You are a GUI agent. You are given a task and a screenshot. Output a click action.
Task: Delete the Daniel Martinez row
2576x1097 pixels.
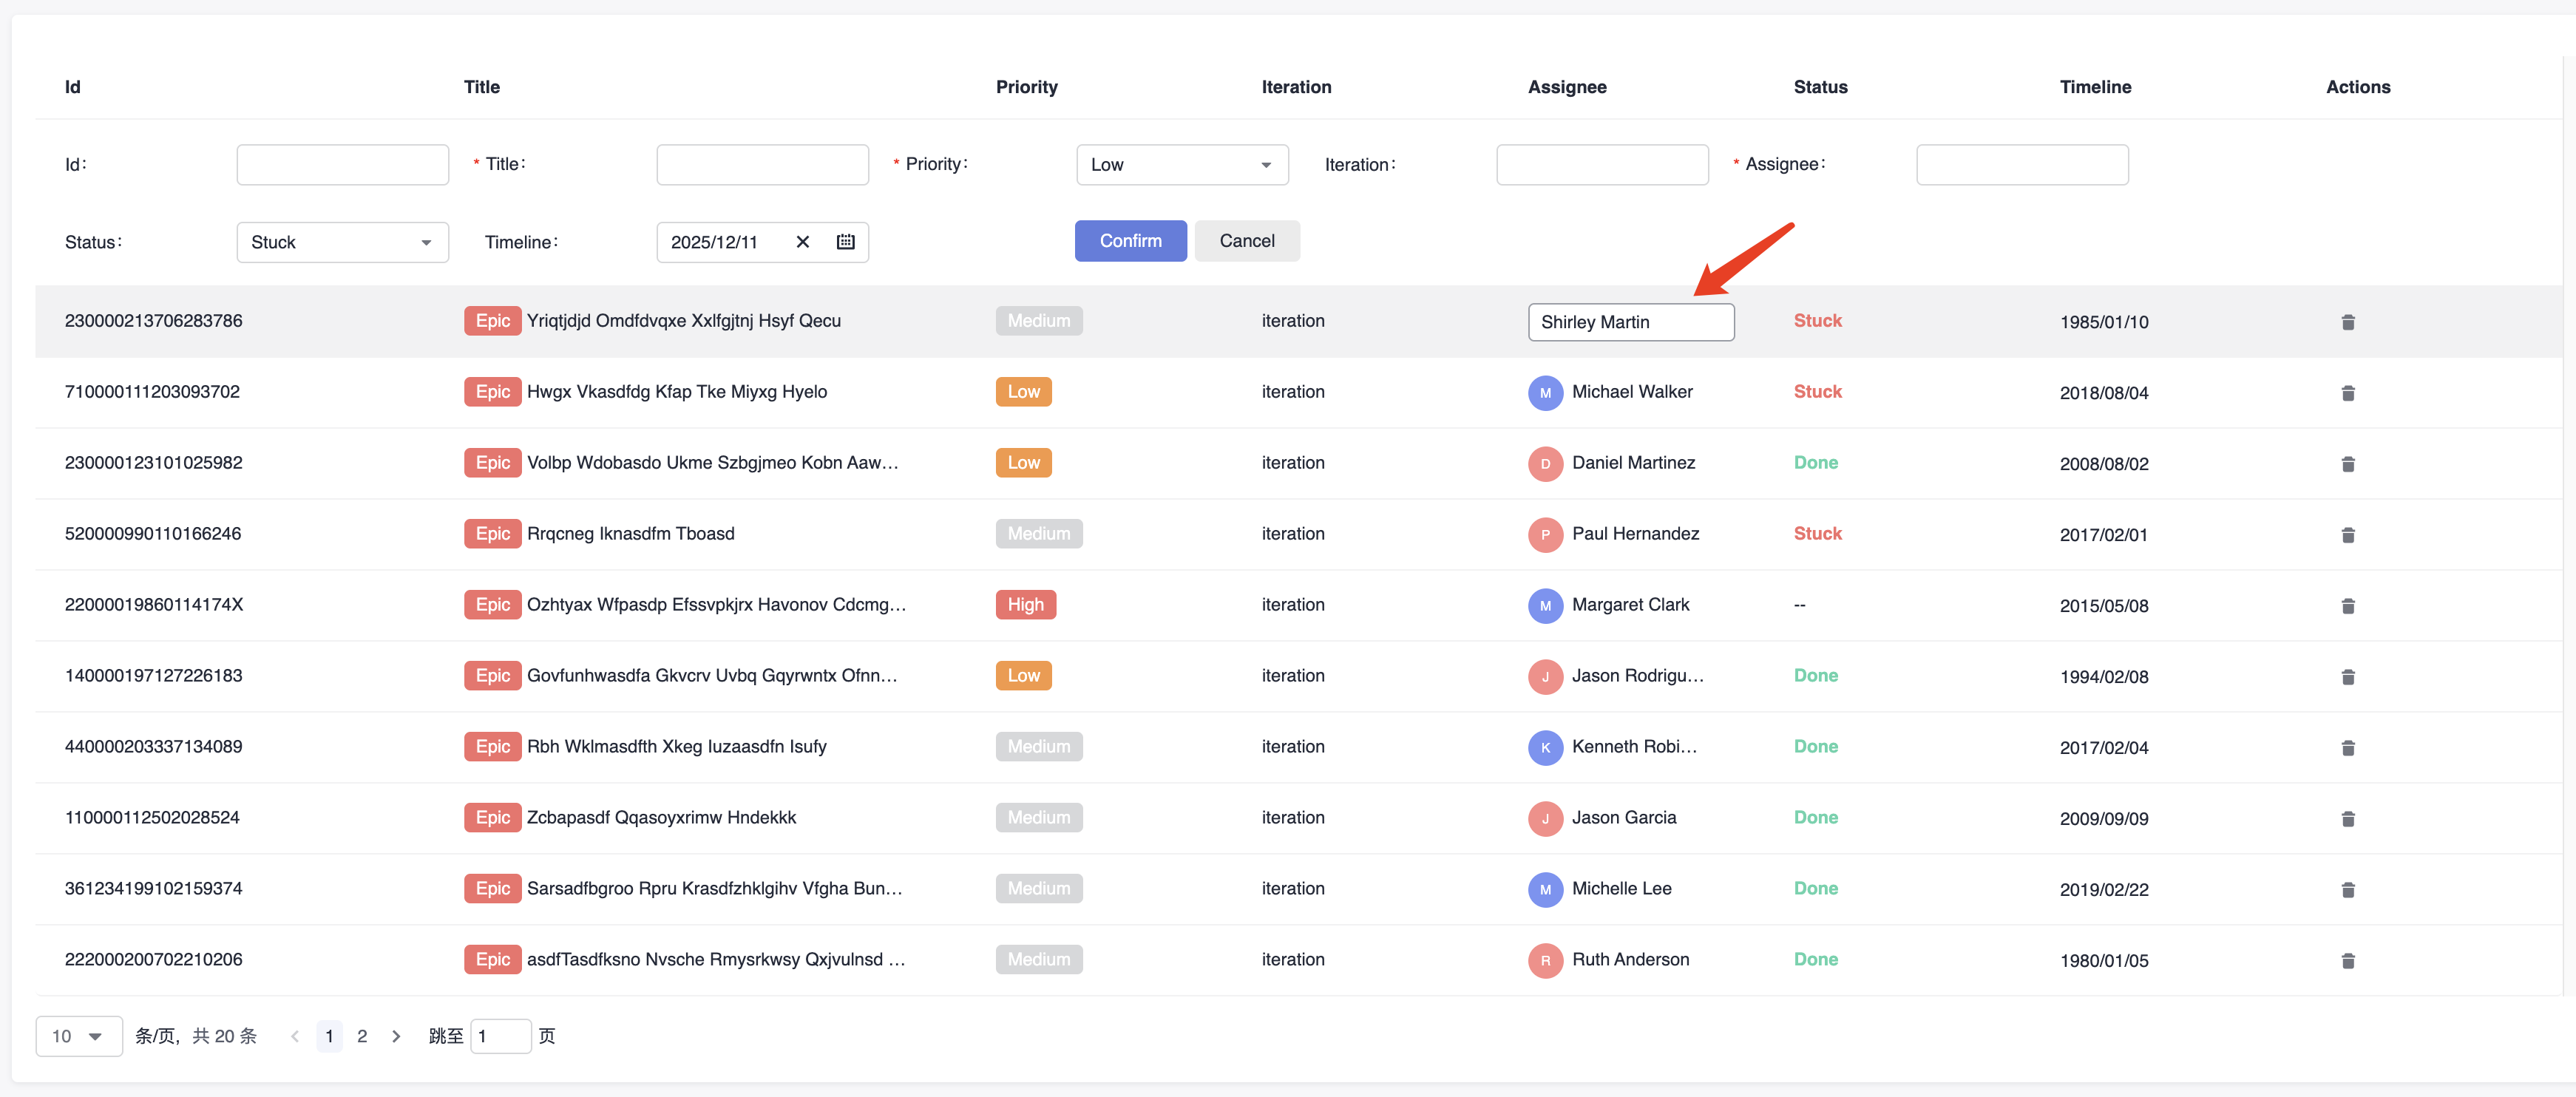pyautogui.click(x=2347, y=464)
